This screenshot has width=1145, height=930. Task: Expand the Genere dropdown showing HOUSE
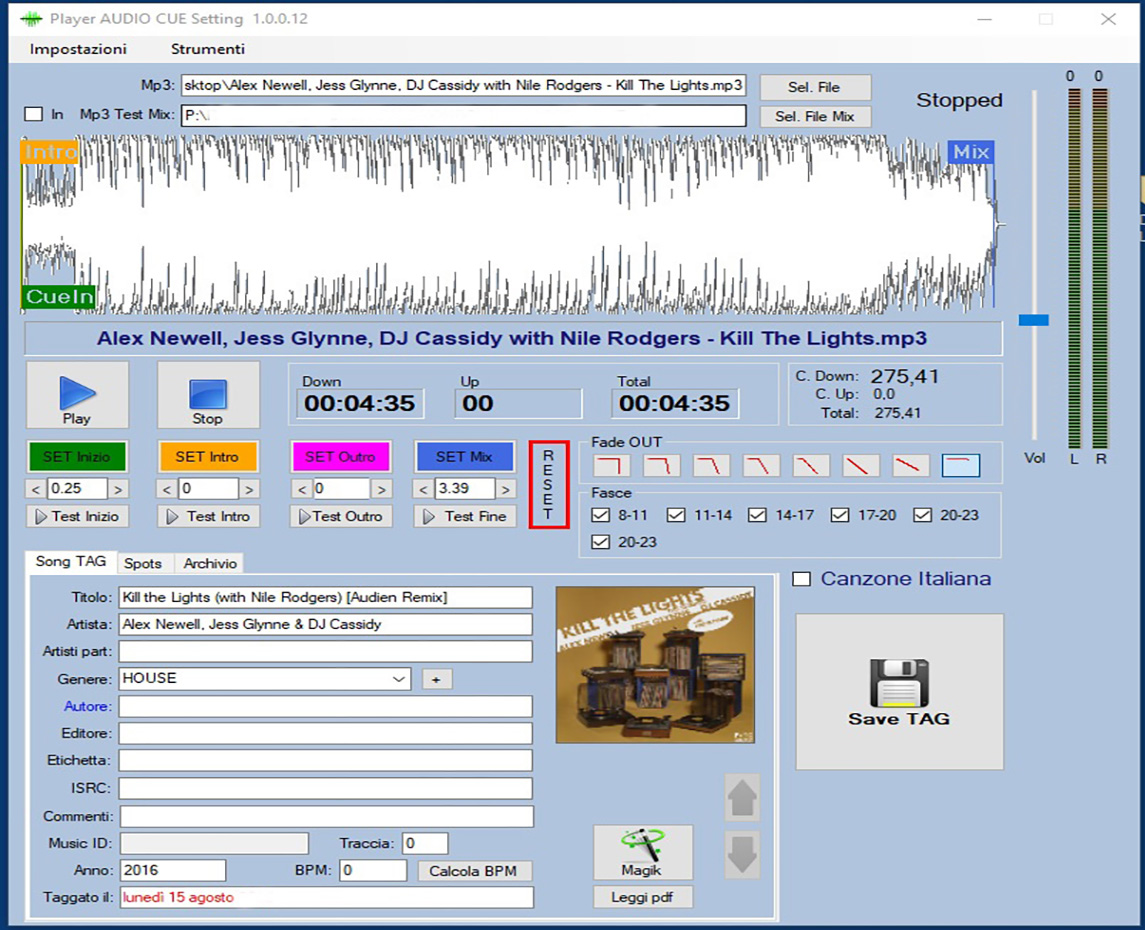click(x=400, y=679)
